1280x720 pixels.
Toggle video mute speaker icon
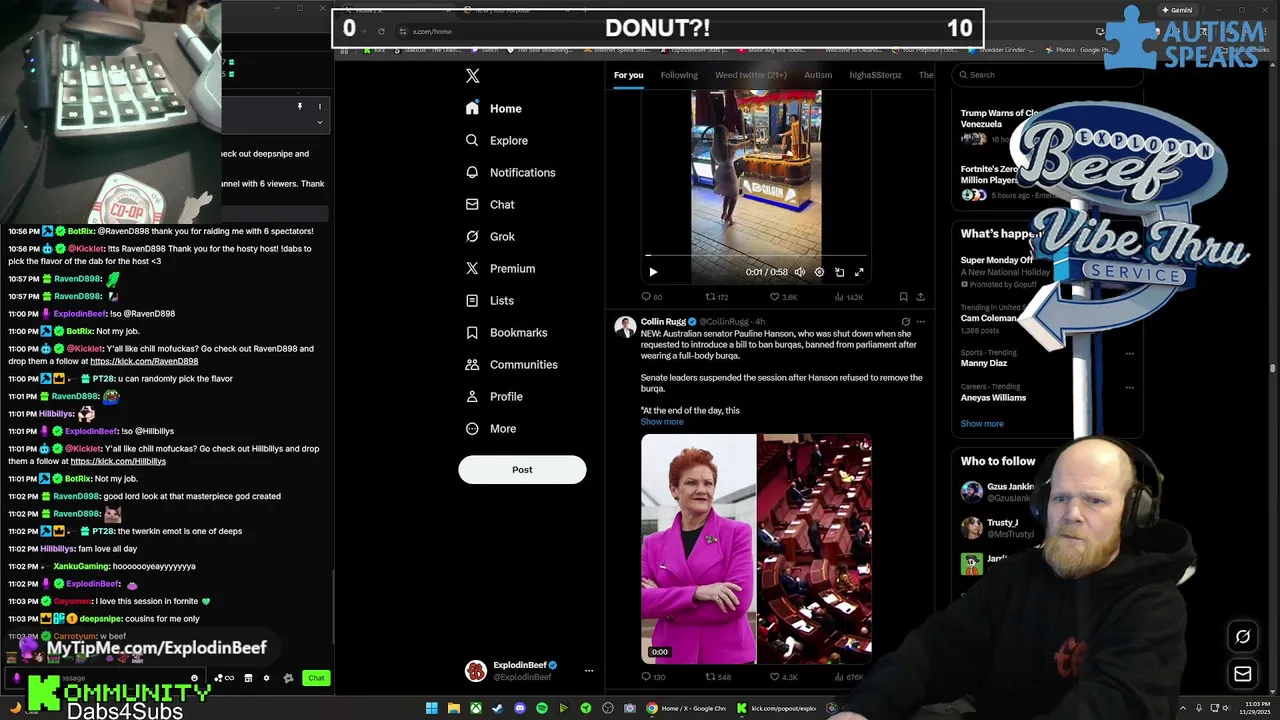(799, 272)
